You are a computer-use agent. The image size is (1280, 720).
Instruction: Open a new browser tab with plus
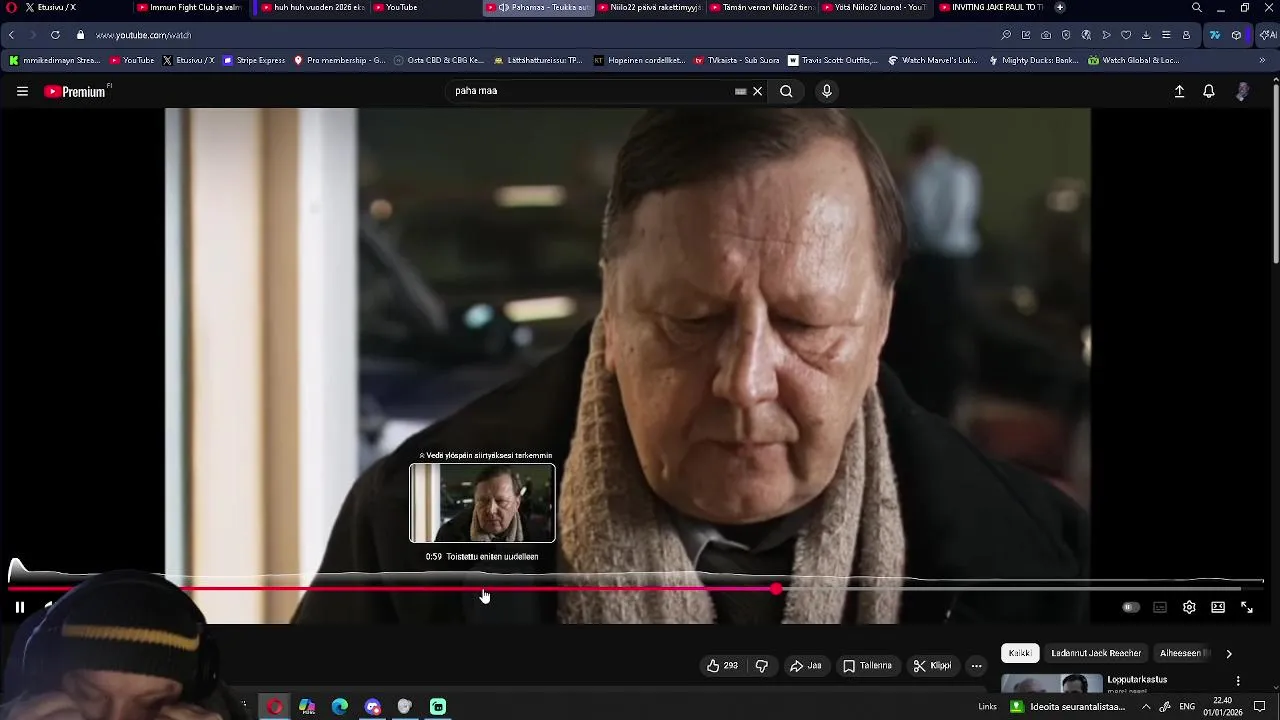click(x=1060, y=7)
